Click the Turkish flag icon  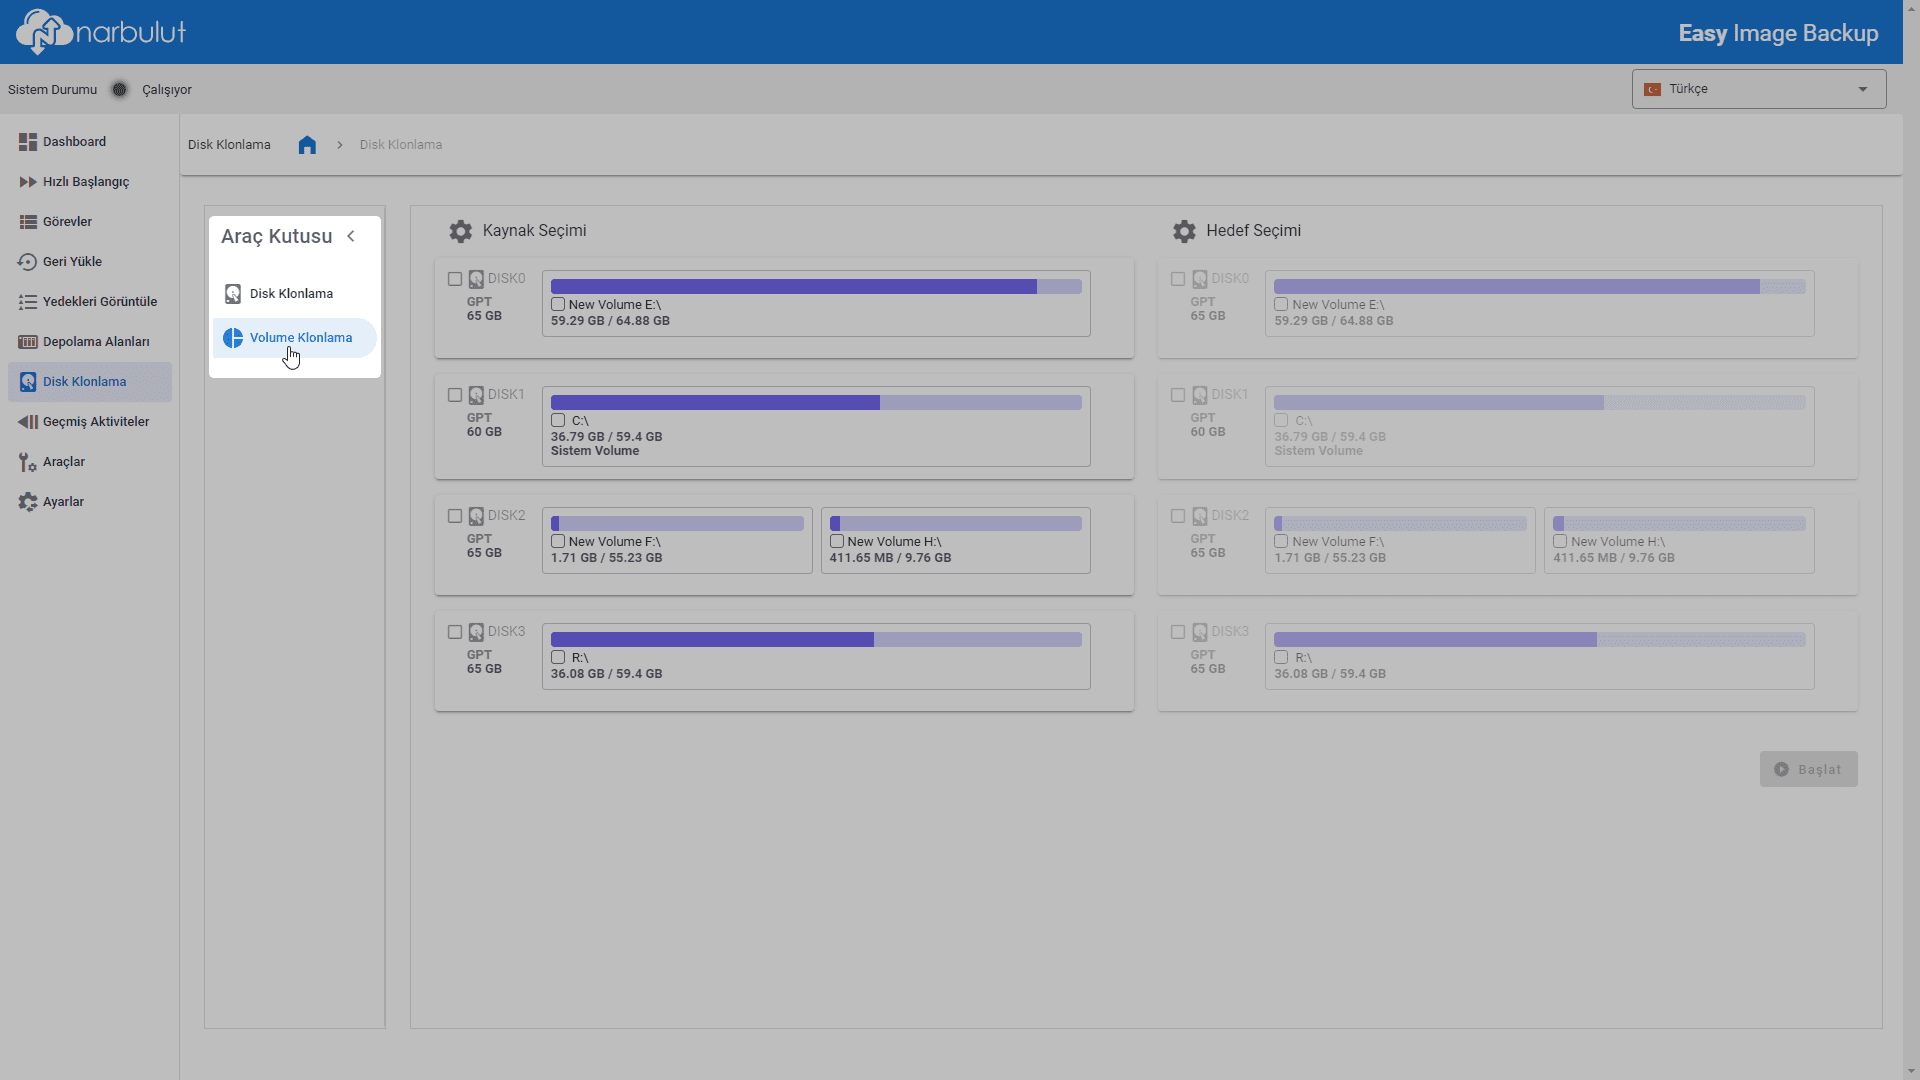pyautogui.click(x=1653, y=89)
